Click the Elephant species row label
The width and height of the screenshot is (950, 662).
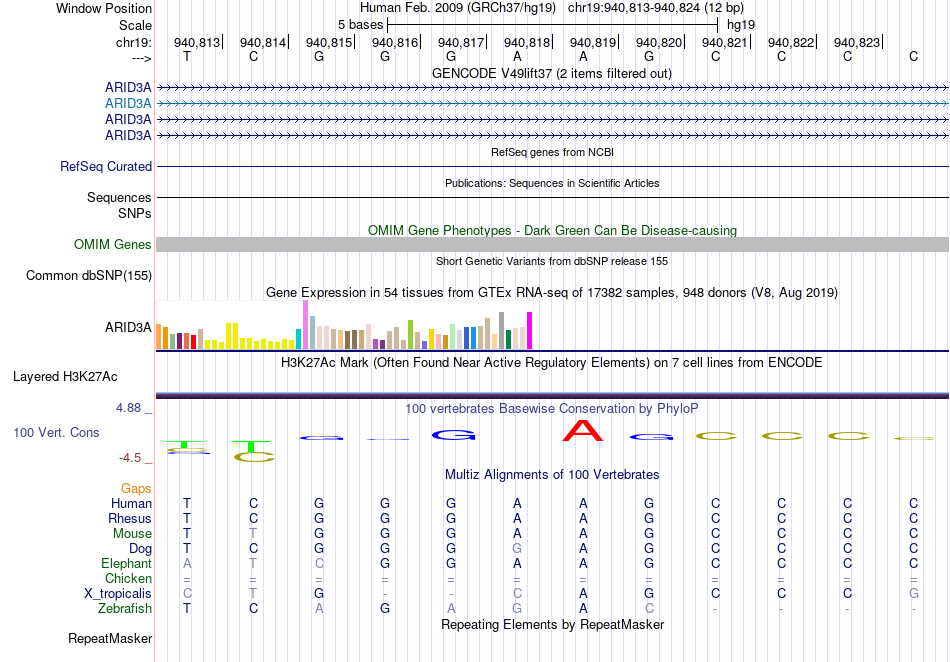pos(126,563)
